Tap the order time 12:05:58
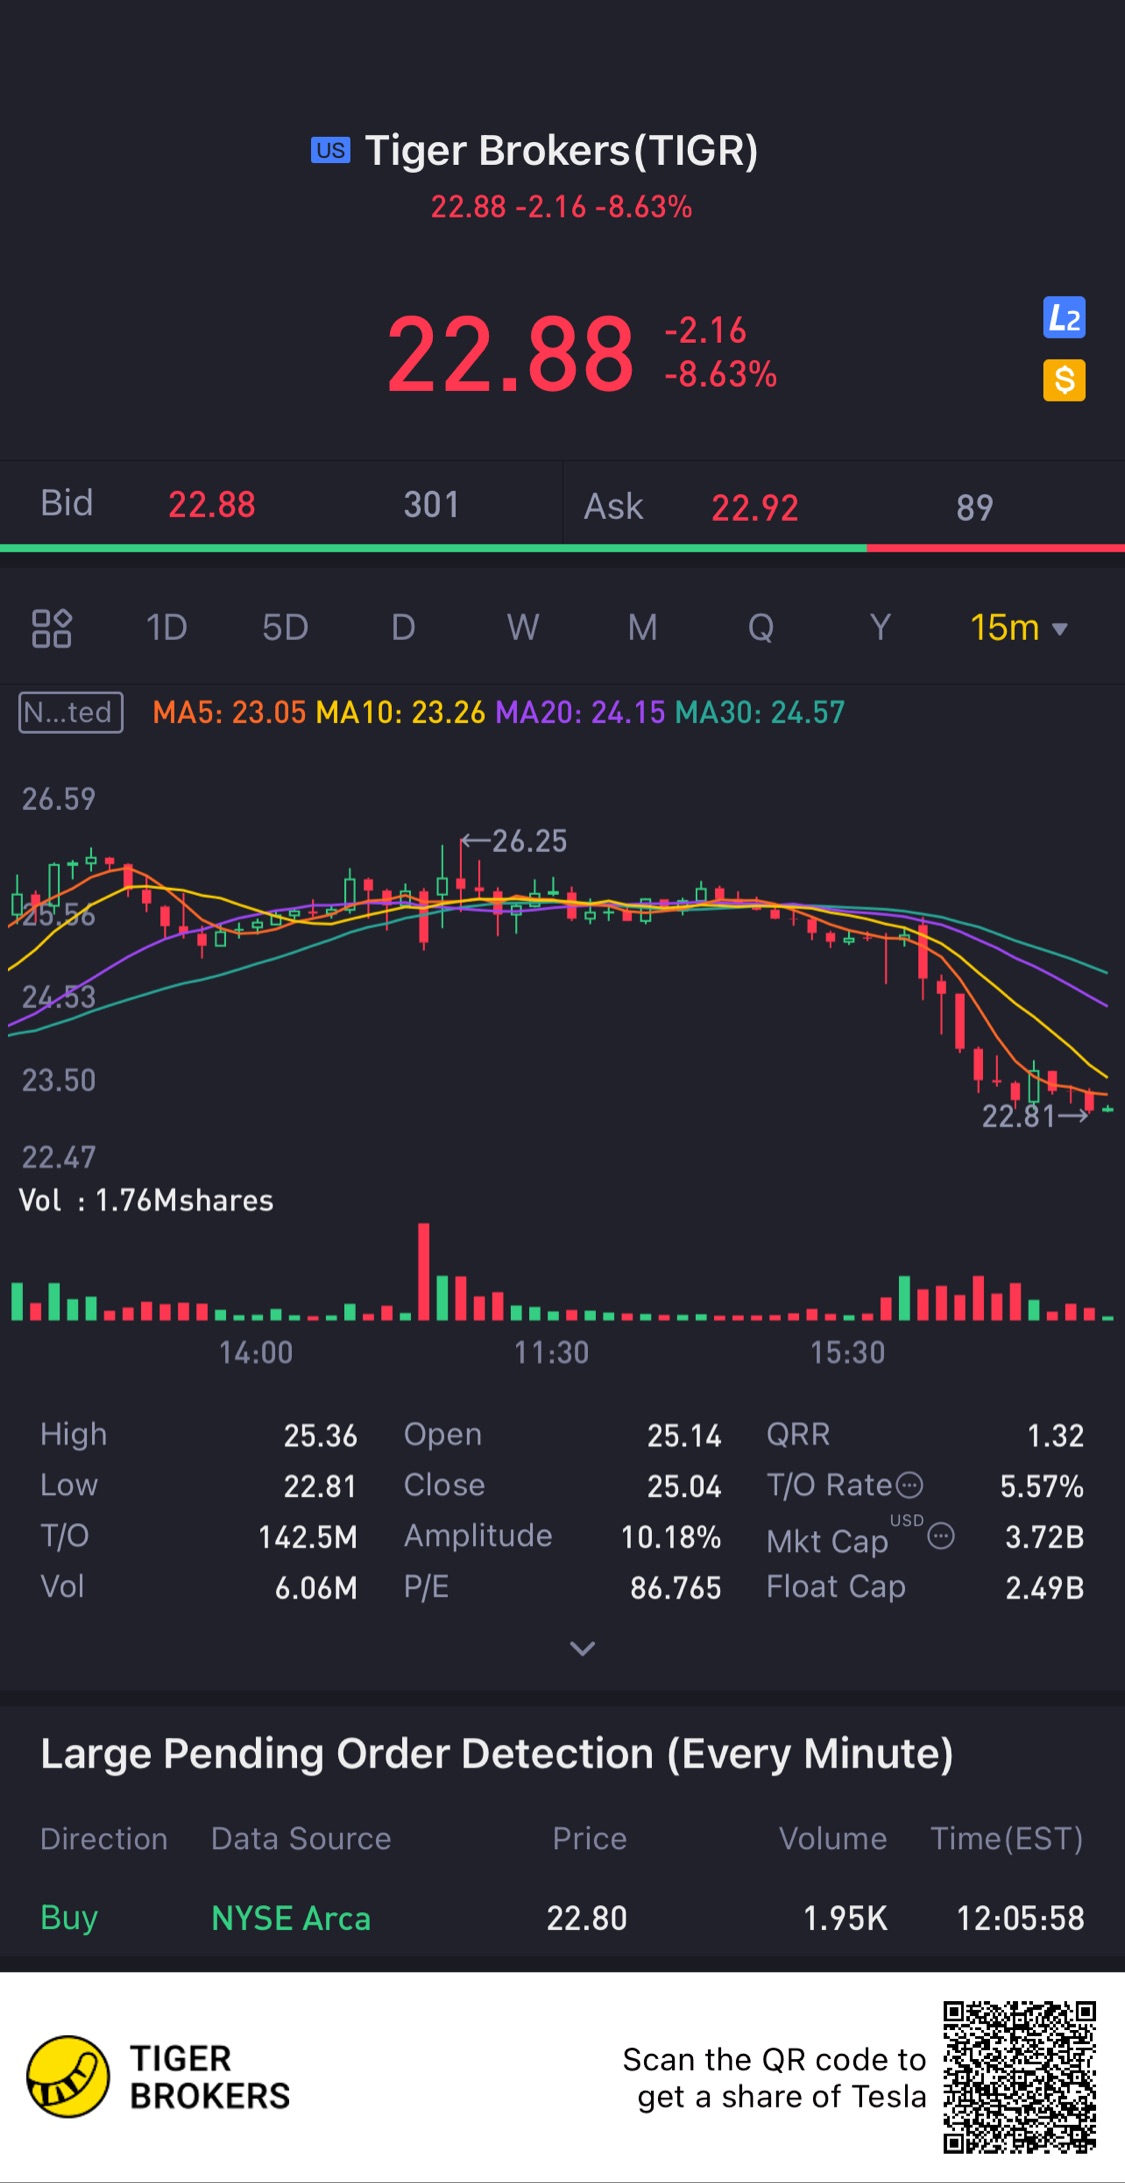Viewport: 1125px width, 2183px height. pos(1021,1918)
